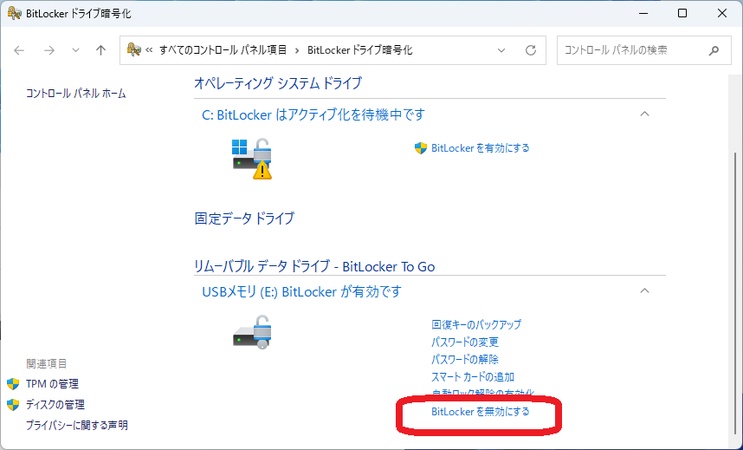
Task: Open パスワードの変更 link
Action: (465, 342)
